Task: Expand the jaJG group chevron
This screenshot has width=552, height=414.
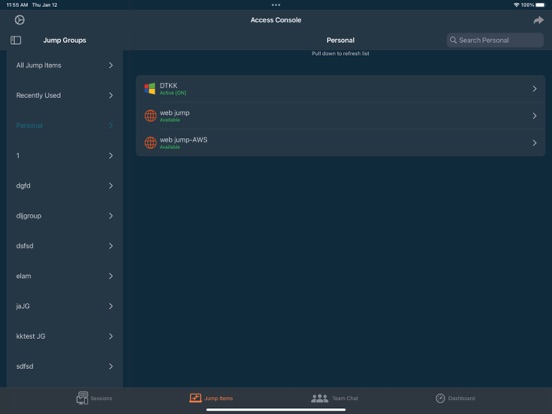Action: click(111, 306)
